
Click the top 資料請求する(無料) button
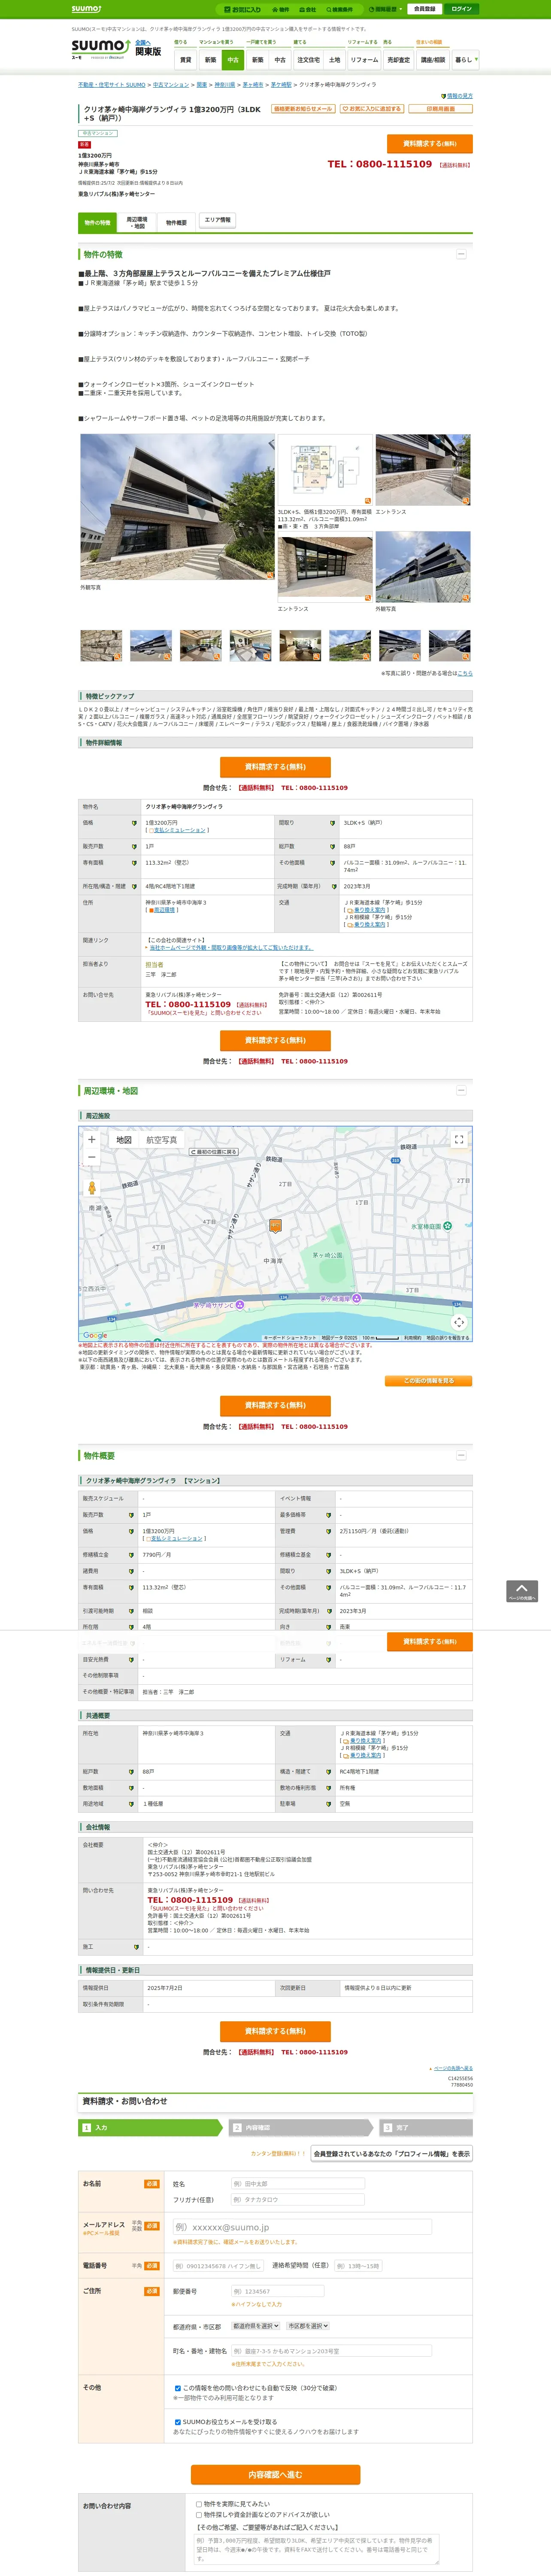[429, 144]
